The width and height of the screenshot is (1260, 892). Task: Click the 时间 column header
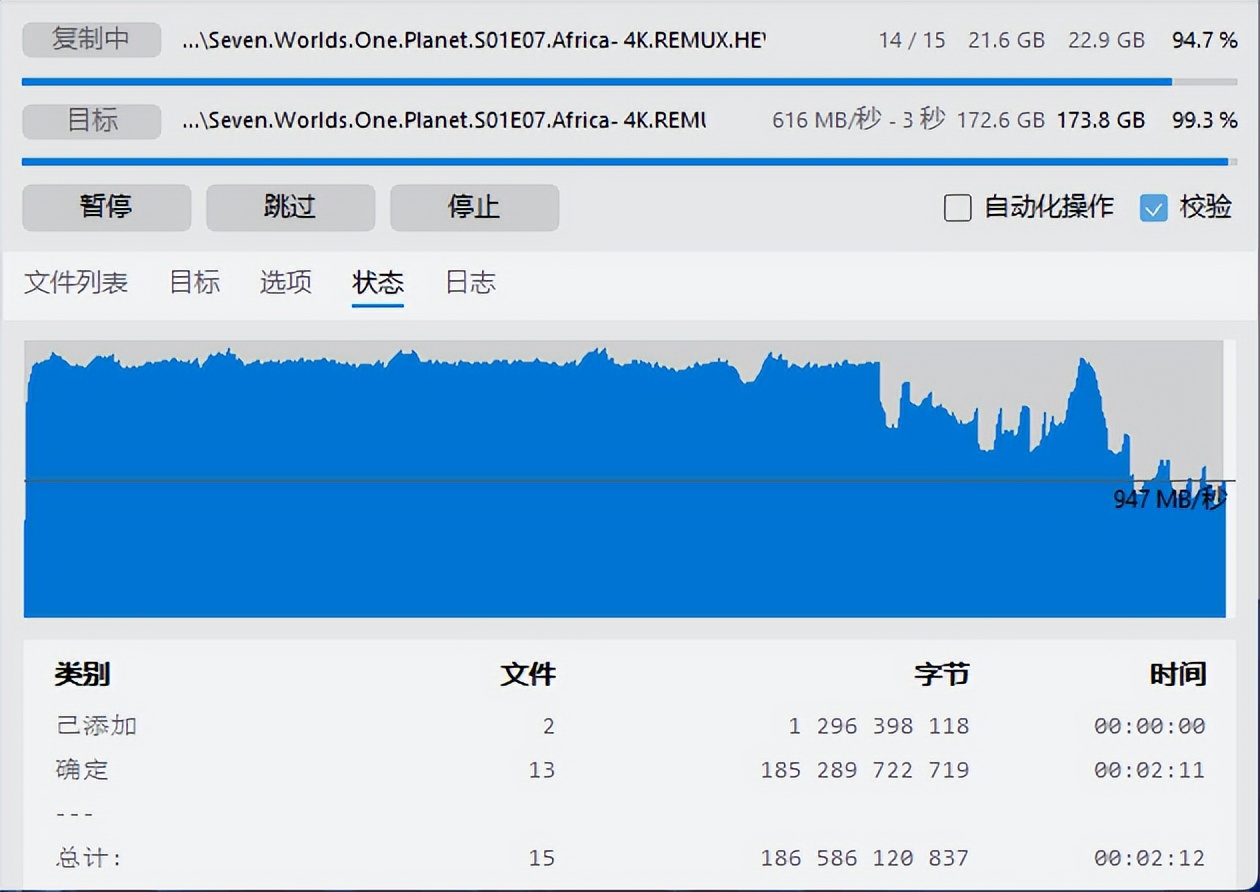pos(1178,674)
